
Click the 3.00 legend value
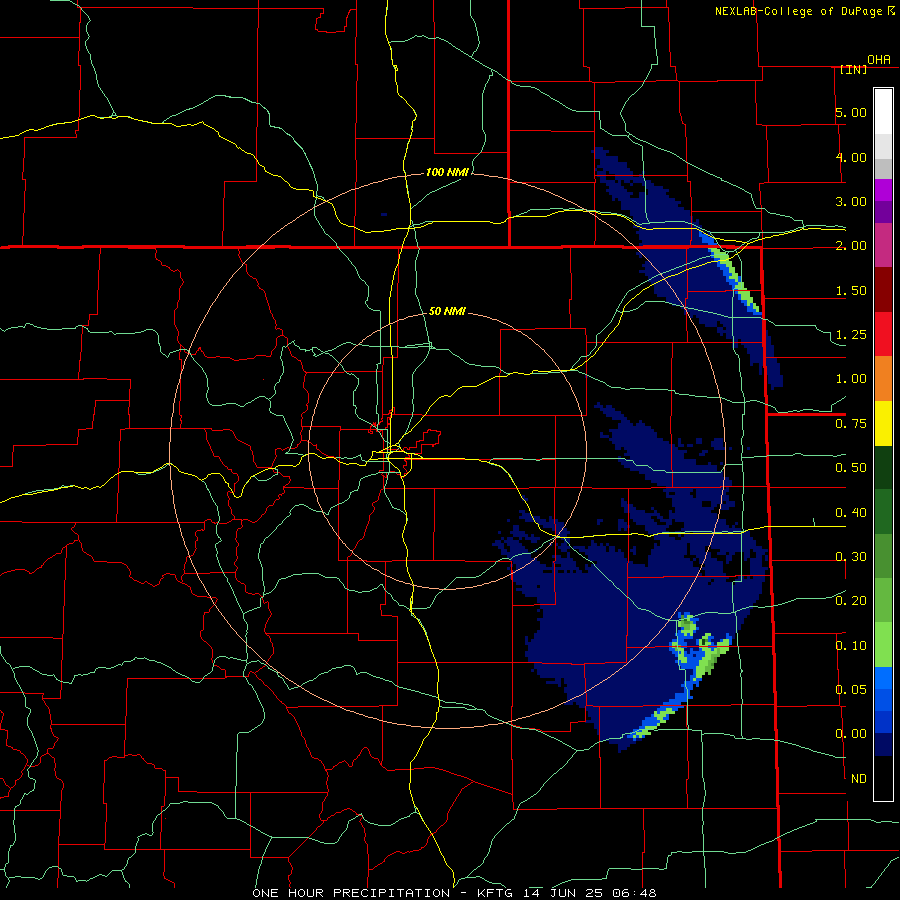click(x=851, y=201)
